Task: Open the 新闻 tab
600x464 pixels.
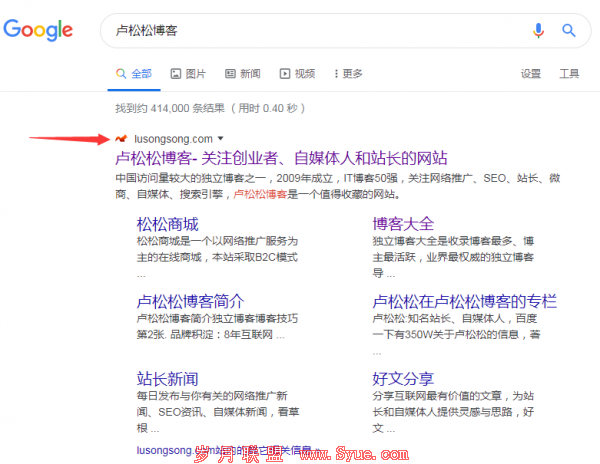Action: pos(243,73)
